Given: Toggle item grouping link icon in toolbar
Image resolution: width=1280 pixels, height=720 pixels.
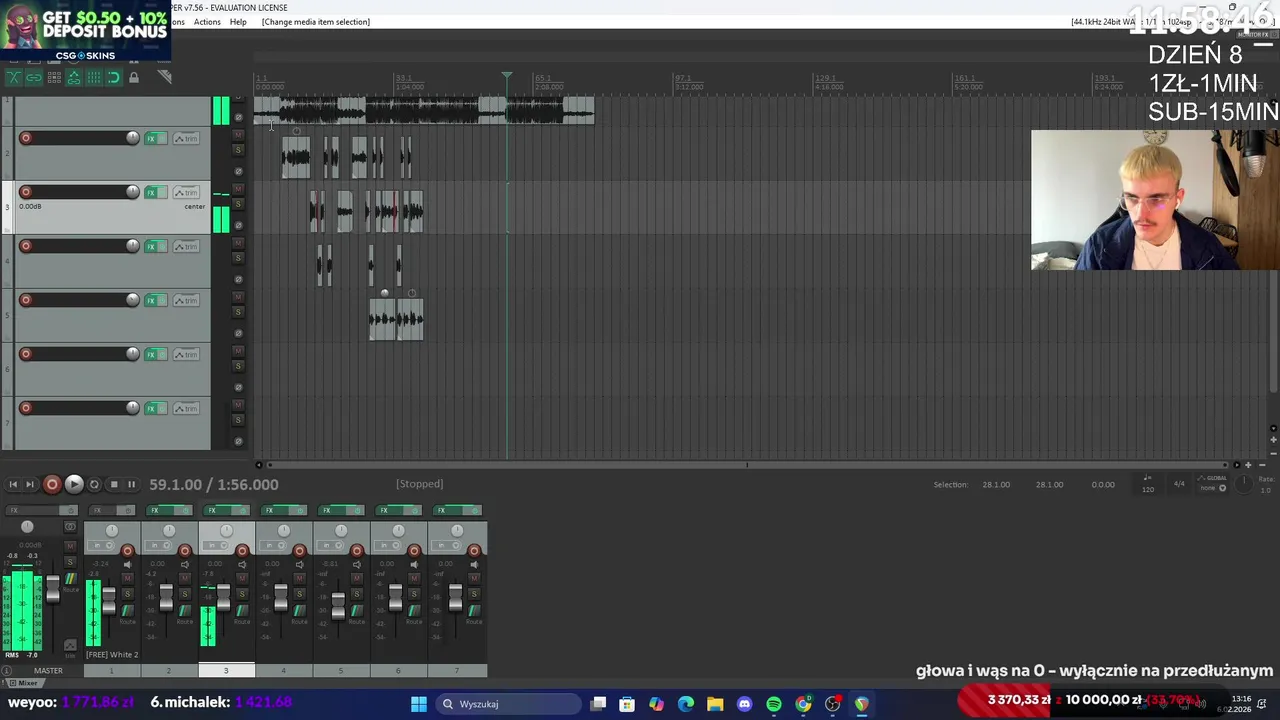Looking at the screenshot, I should [x=33, y=77].
